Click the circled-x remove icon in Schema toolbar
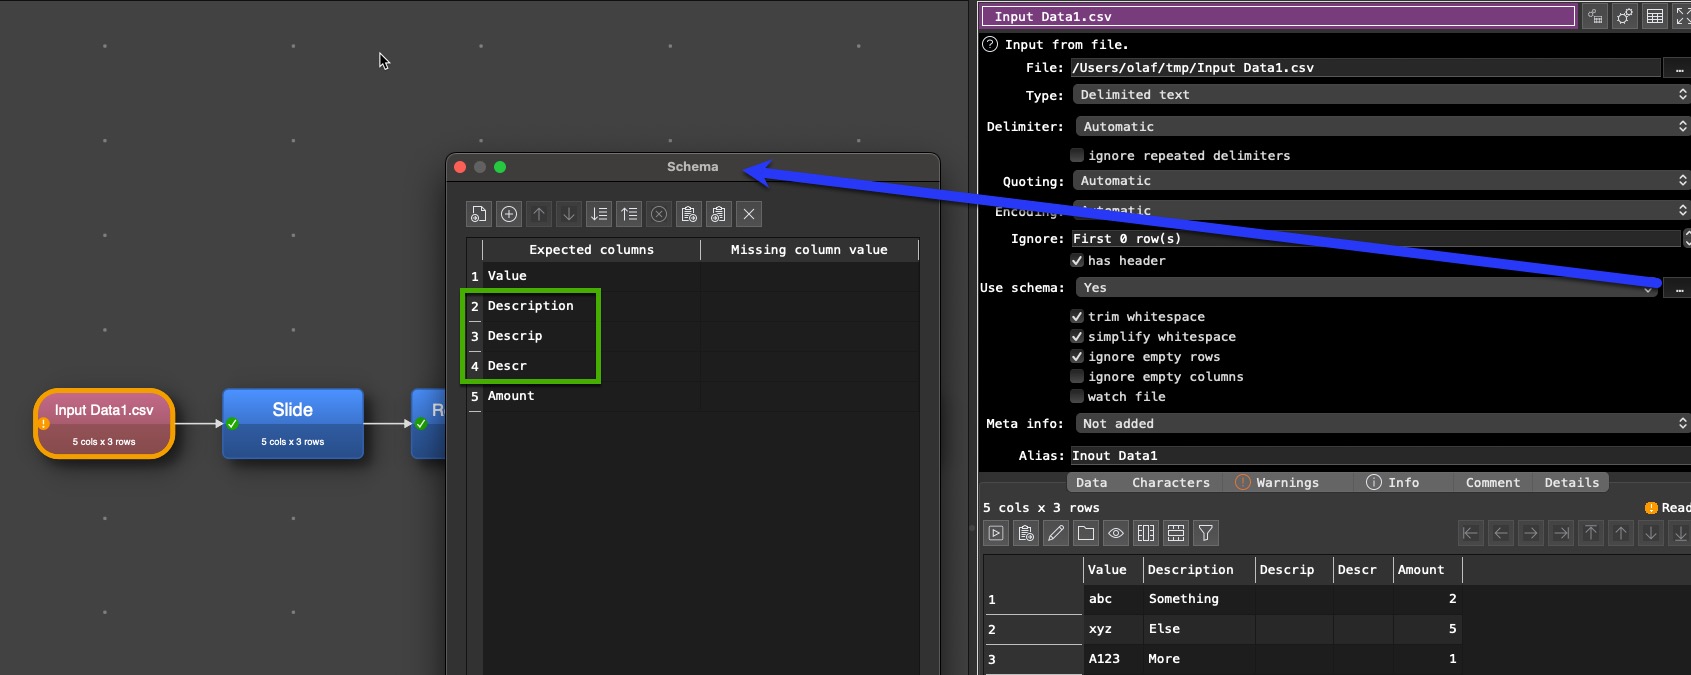Viewport: 1691px width, 675px height. [x=659, y=214]
